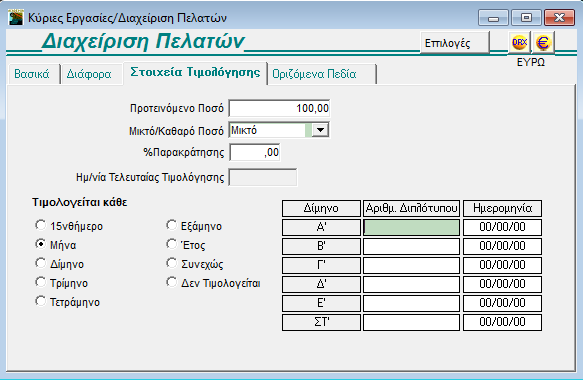Screen dimensions: 583x380
Task: Click the Τιμολογείται κάθε heading
Action: click(x=80, y=202)
